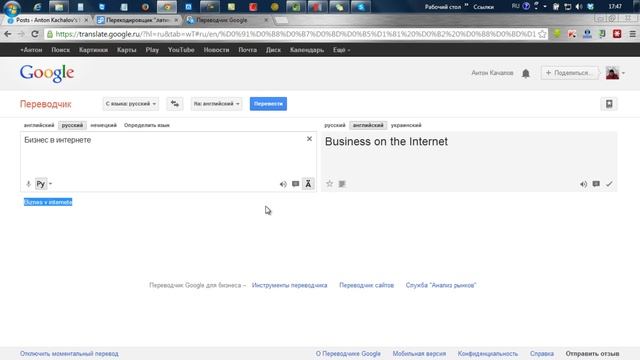Image resolution: width=640 pixels, height=360 pixels.
Task: Open Карты in Google bar
Action: [x=127, y=50]
